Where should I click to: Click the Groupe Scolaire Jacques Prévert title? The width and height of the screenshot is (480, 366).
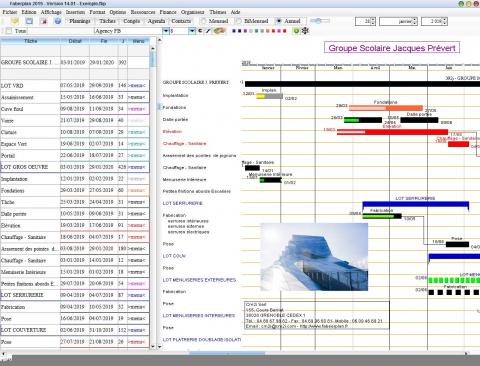click(392, 48)
